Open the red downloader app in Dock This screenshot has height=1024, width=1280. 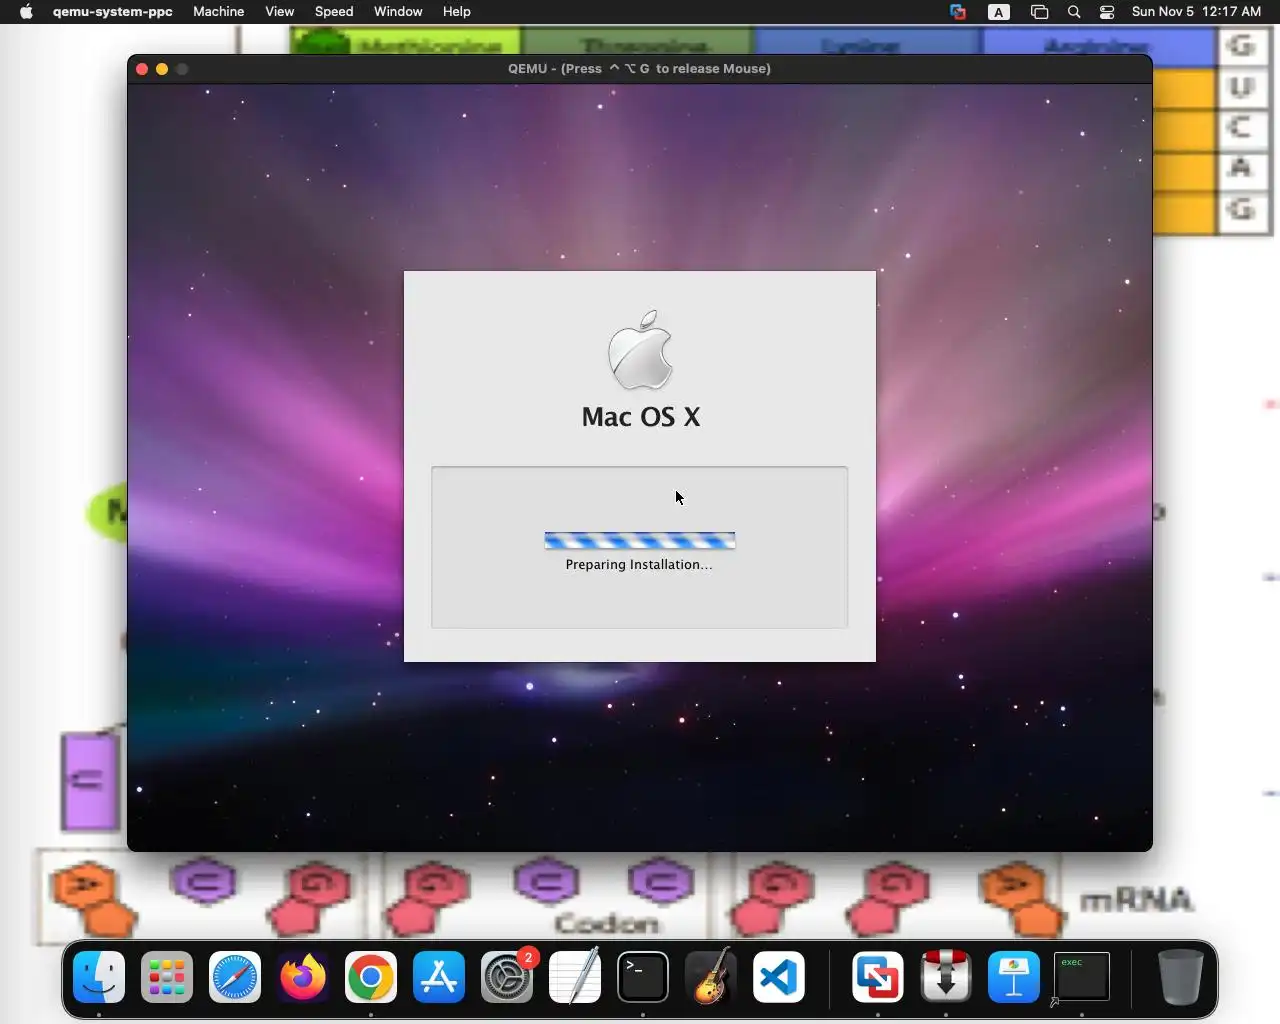(x=946, y=976)
